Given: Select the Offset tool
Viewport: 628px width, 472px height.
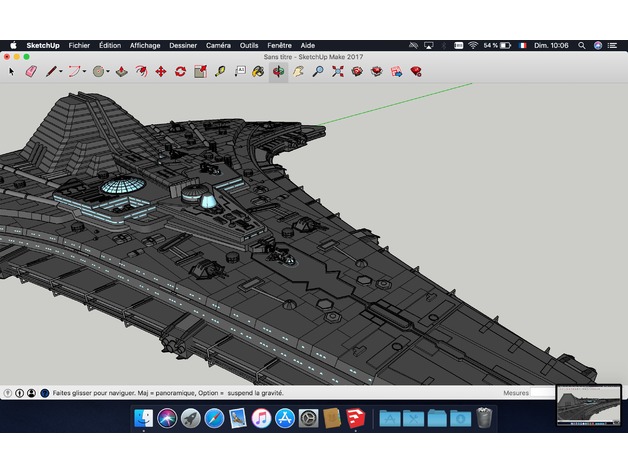Looking at the screenshot, I should coord(141,72).
